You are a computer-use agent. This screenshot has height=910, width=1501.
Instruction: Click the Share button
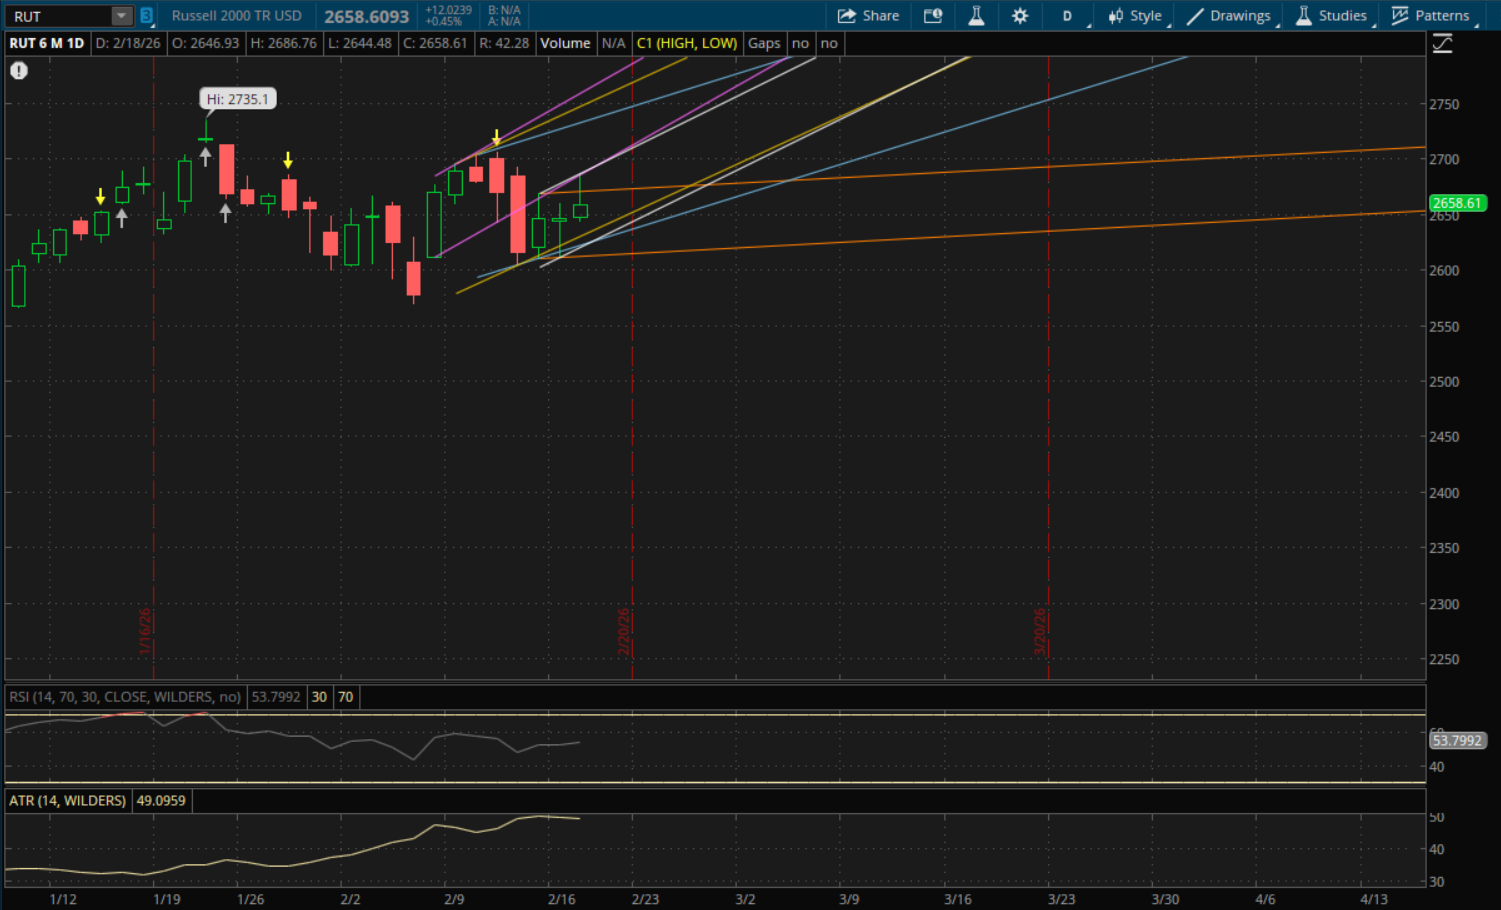pyautogui.click(x=868, y=16)
